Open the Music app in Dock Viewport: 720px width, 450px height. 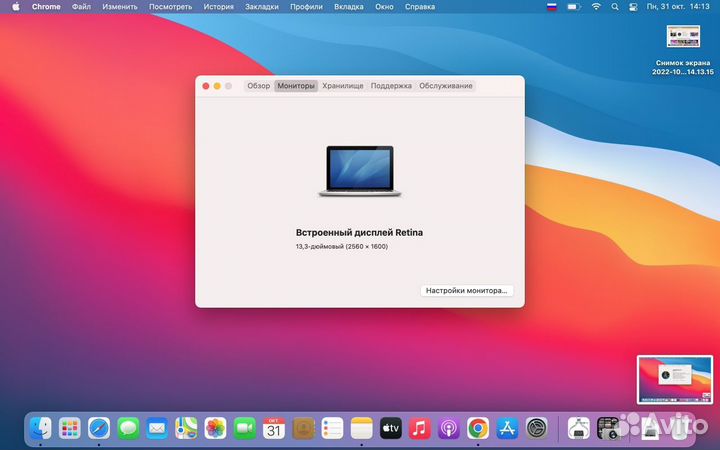[x=420, y=428]
